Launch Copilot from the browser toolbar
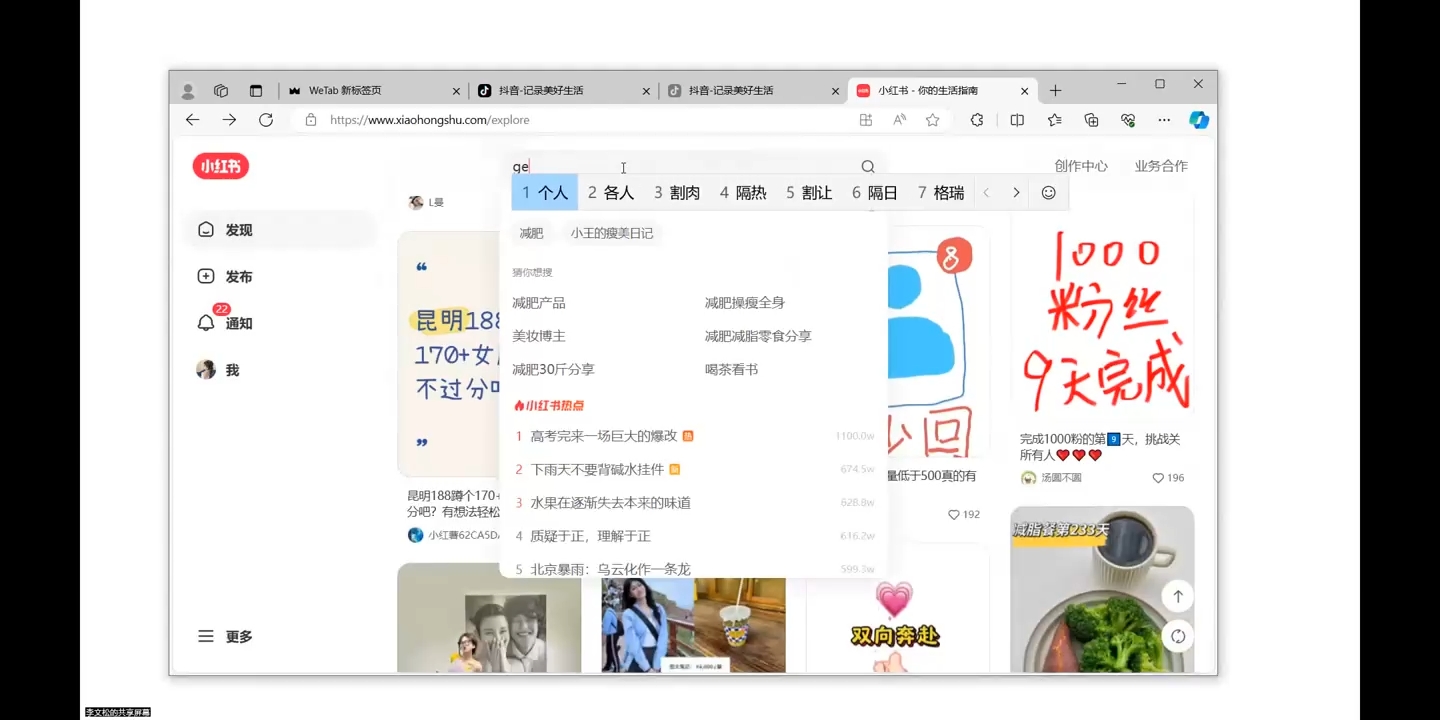This screenshot has height=720, width=1440. coord(1199,119)
